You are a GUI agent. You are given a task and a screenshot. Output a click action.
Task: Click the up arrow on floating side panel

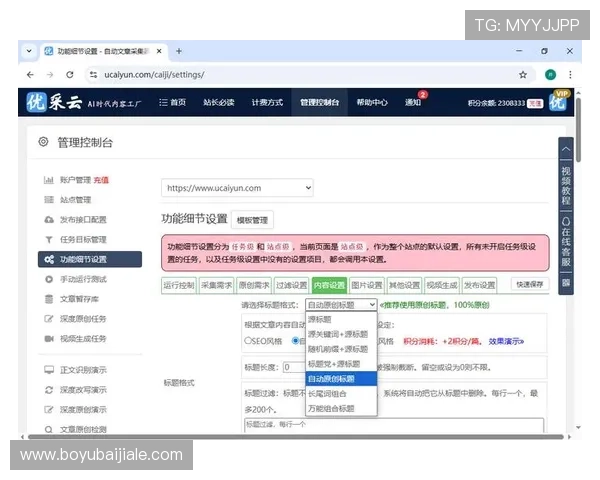566,149
